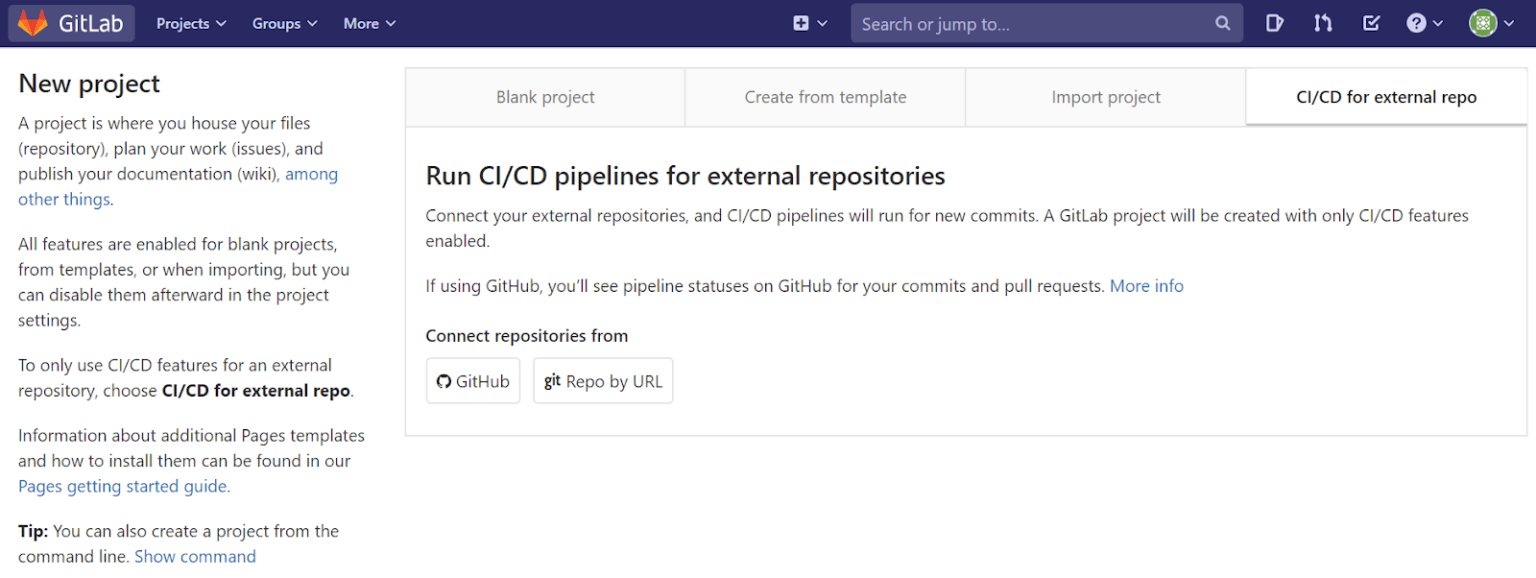Open the GitLab home logo
Screen dimensions: 1536x578
(x=70, y=22)
